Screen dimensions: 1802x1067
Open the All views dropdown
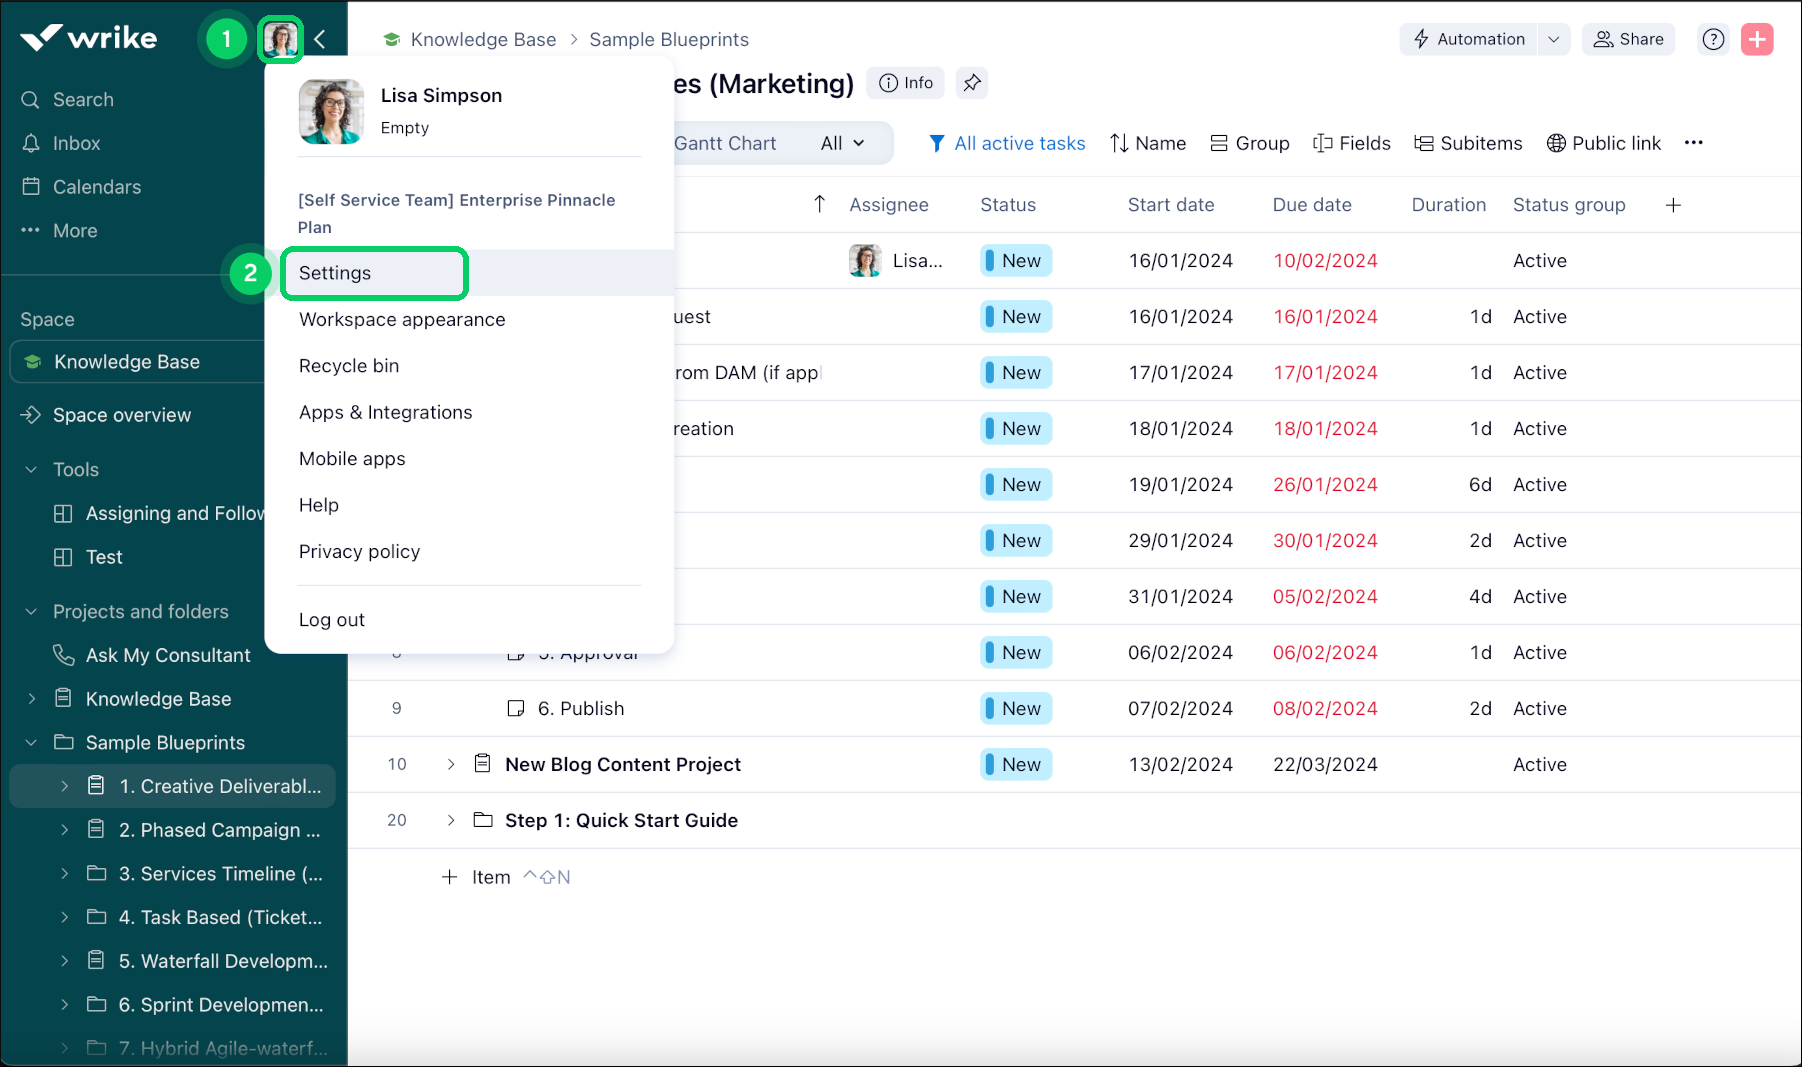[x=842, y=143]
